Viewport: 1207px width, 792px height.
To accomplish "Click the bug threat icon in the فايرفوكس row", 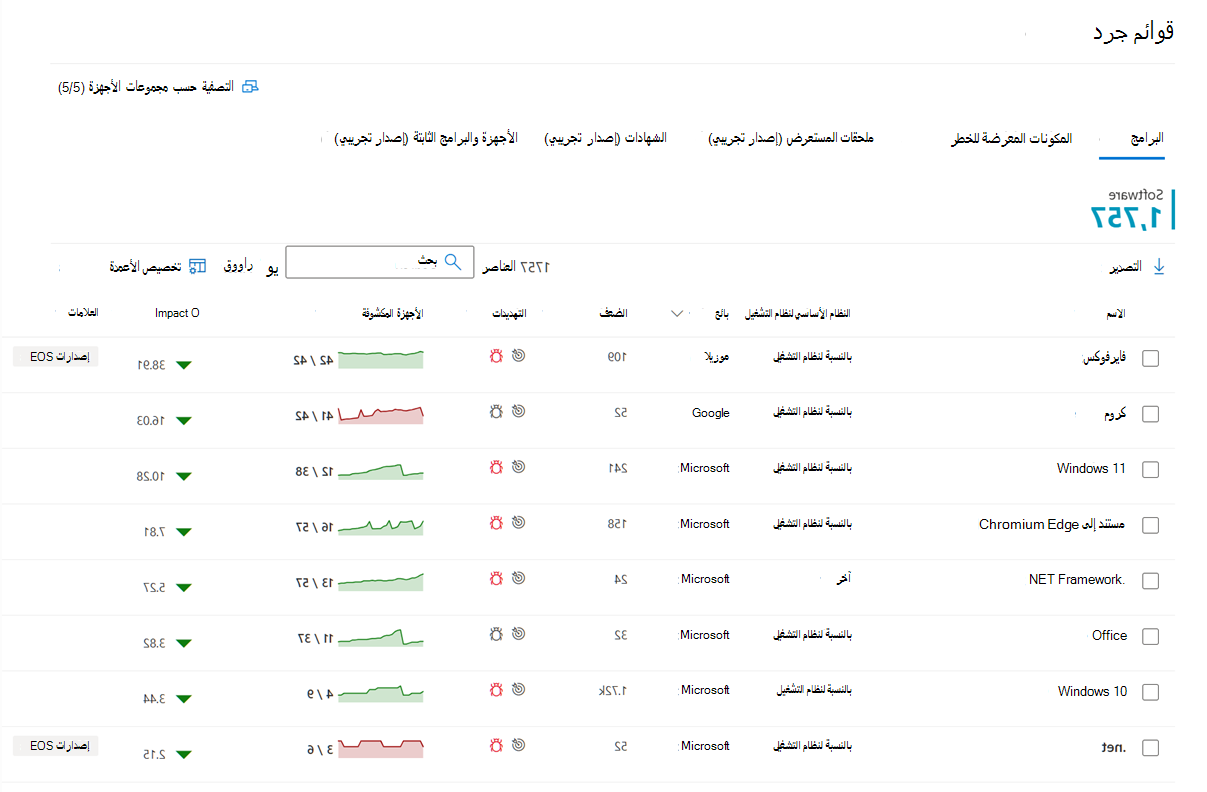I will click(x=496, y=355).
